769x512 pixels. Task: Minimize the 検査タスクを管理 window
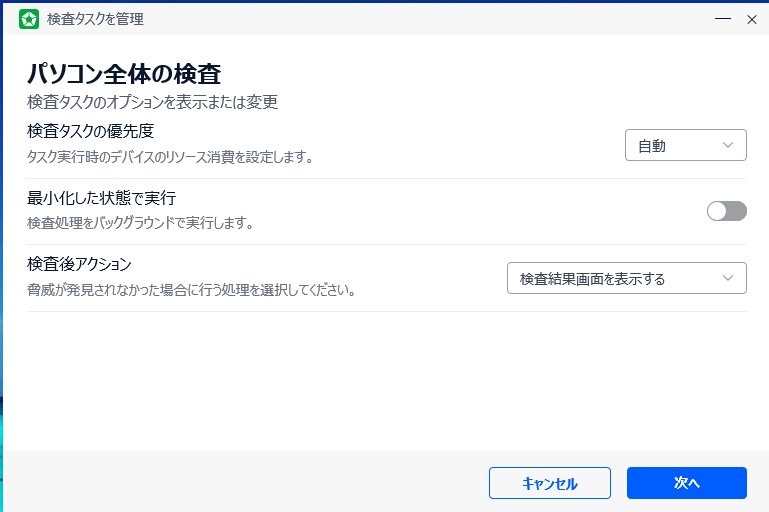[722, 19]
